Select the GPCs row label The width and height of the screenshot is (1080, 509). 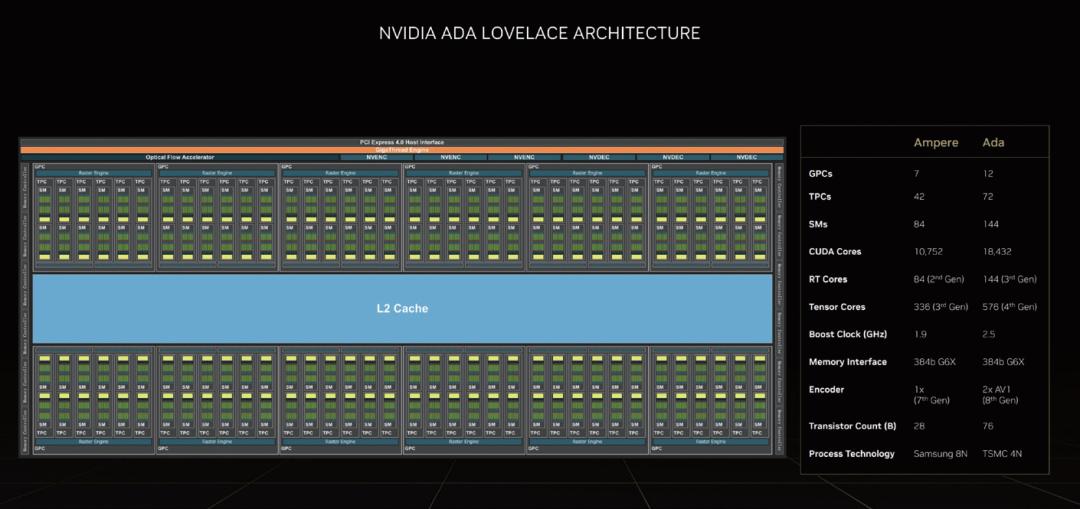tap(820, 174)
